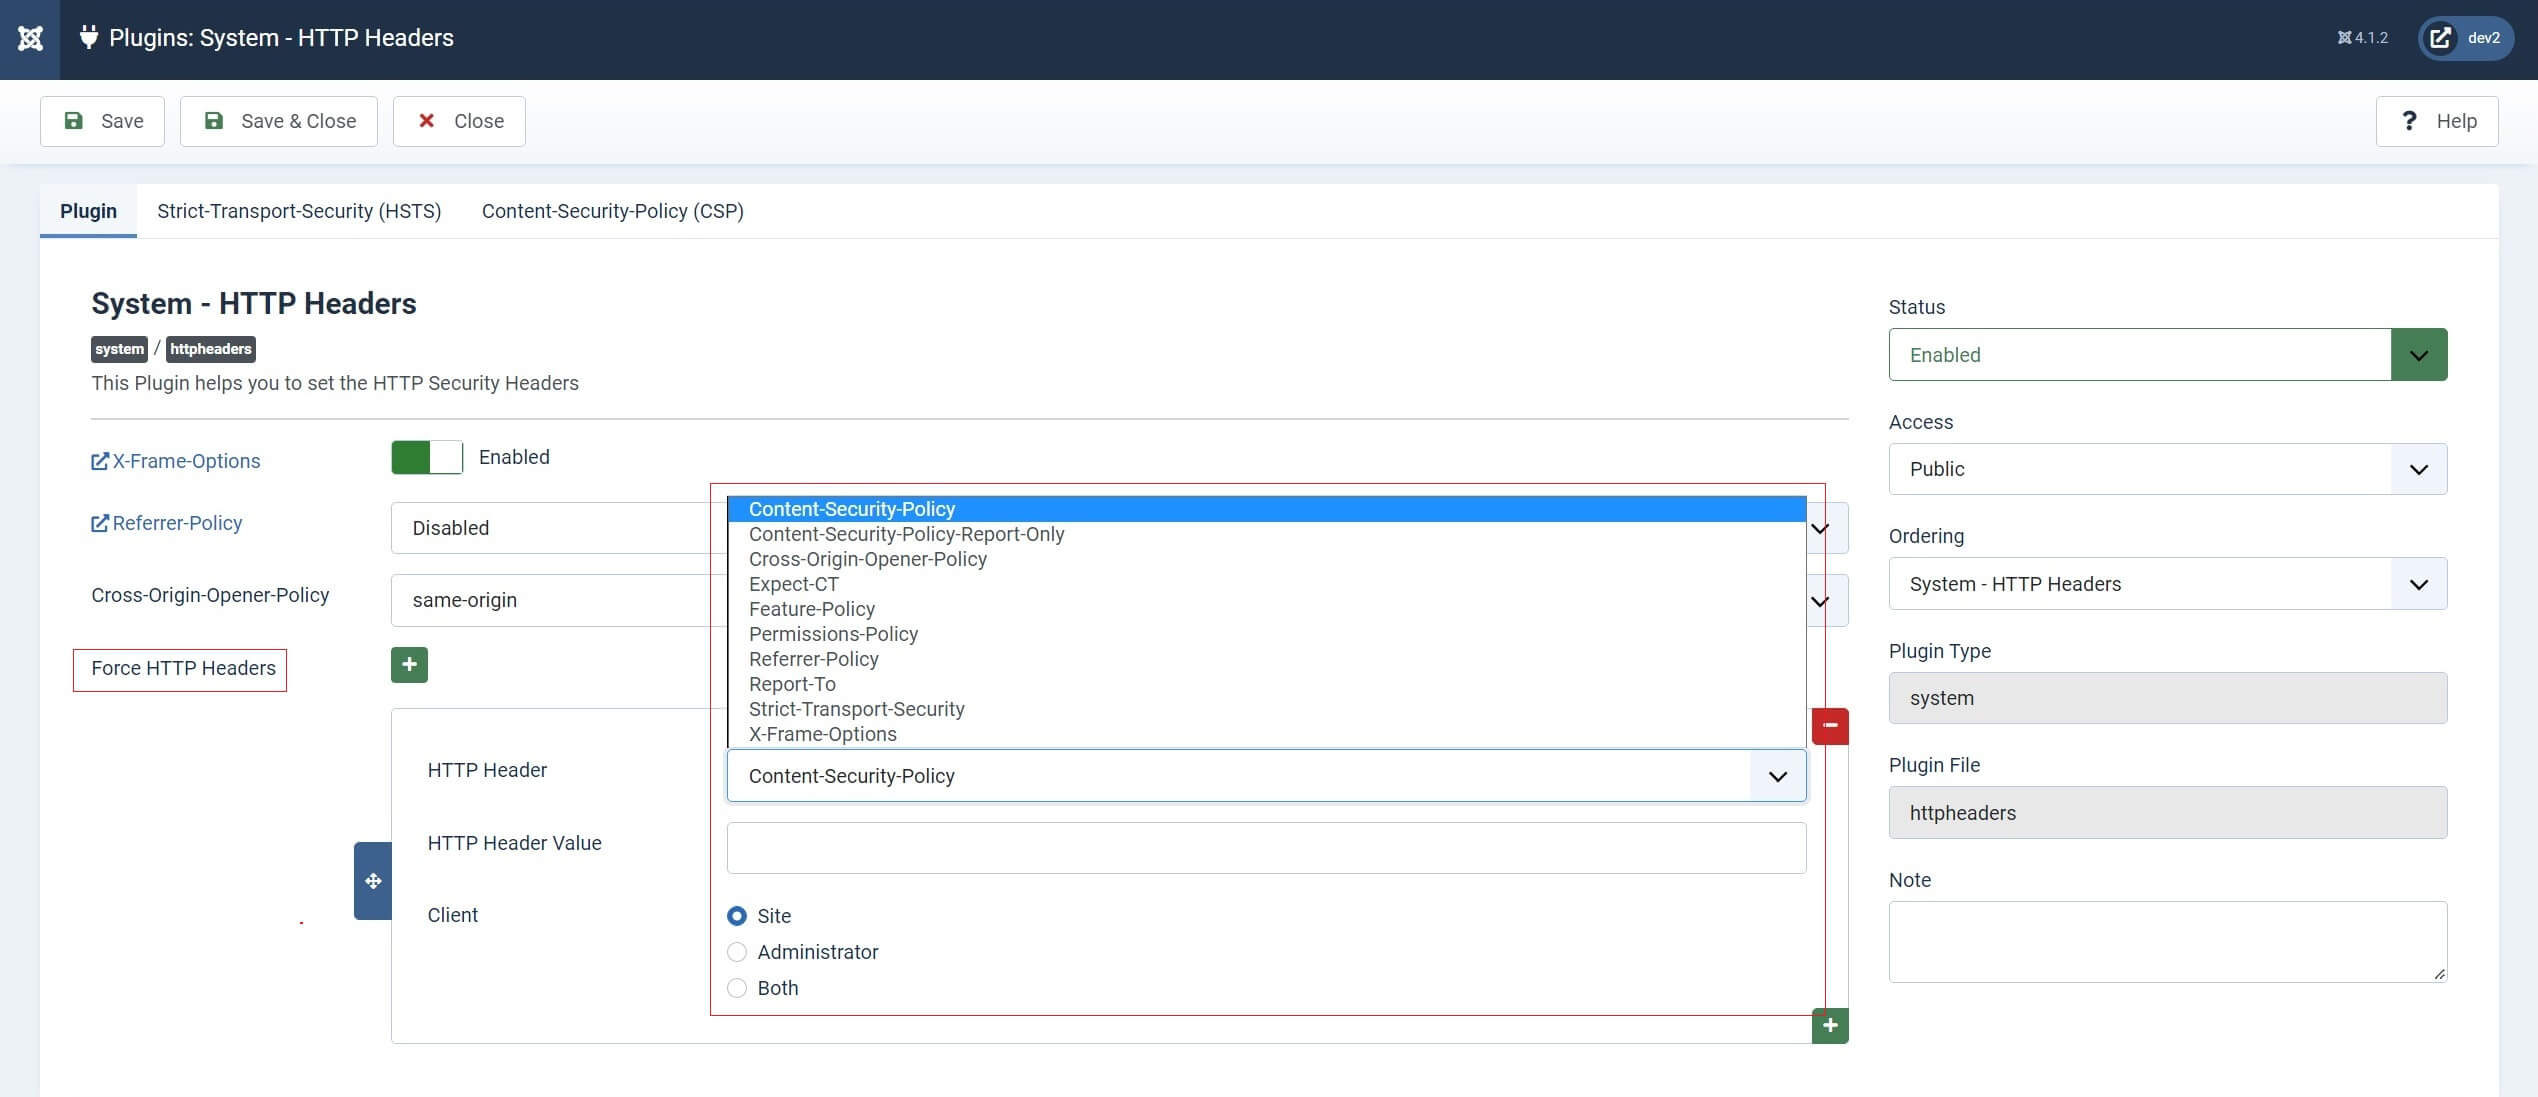Open the Status Enabled dropdown
This screenshot has width=2538, height=1097.
[2167, 355]
